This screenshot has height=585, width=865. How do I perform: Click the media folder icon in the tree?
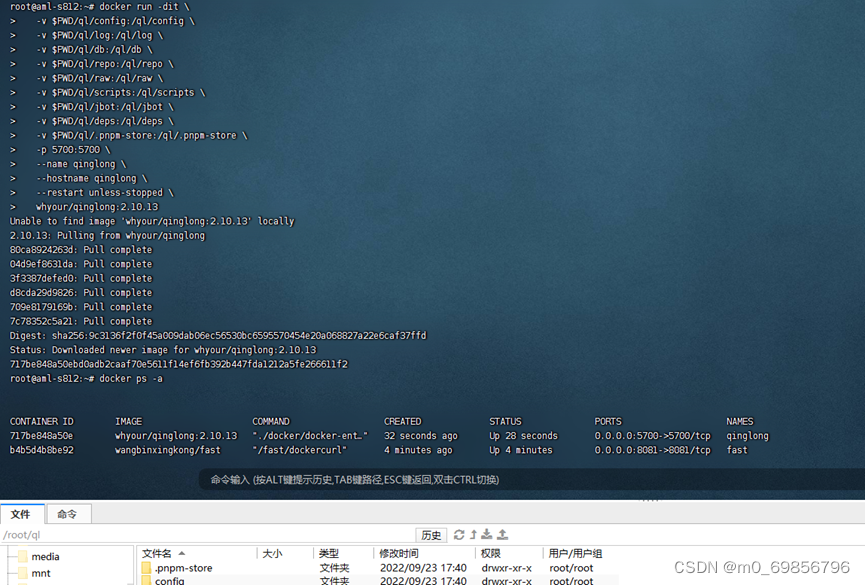[22, 555]
